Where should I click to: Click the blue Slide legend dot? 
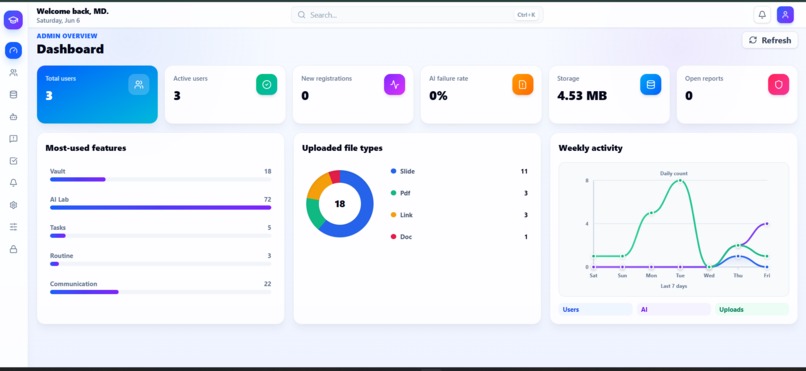pyautogui.click(x=394, y=171)
